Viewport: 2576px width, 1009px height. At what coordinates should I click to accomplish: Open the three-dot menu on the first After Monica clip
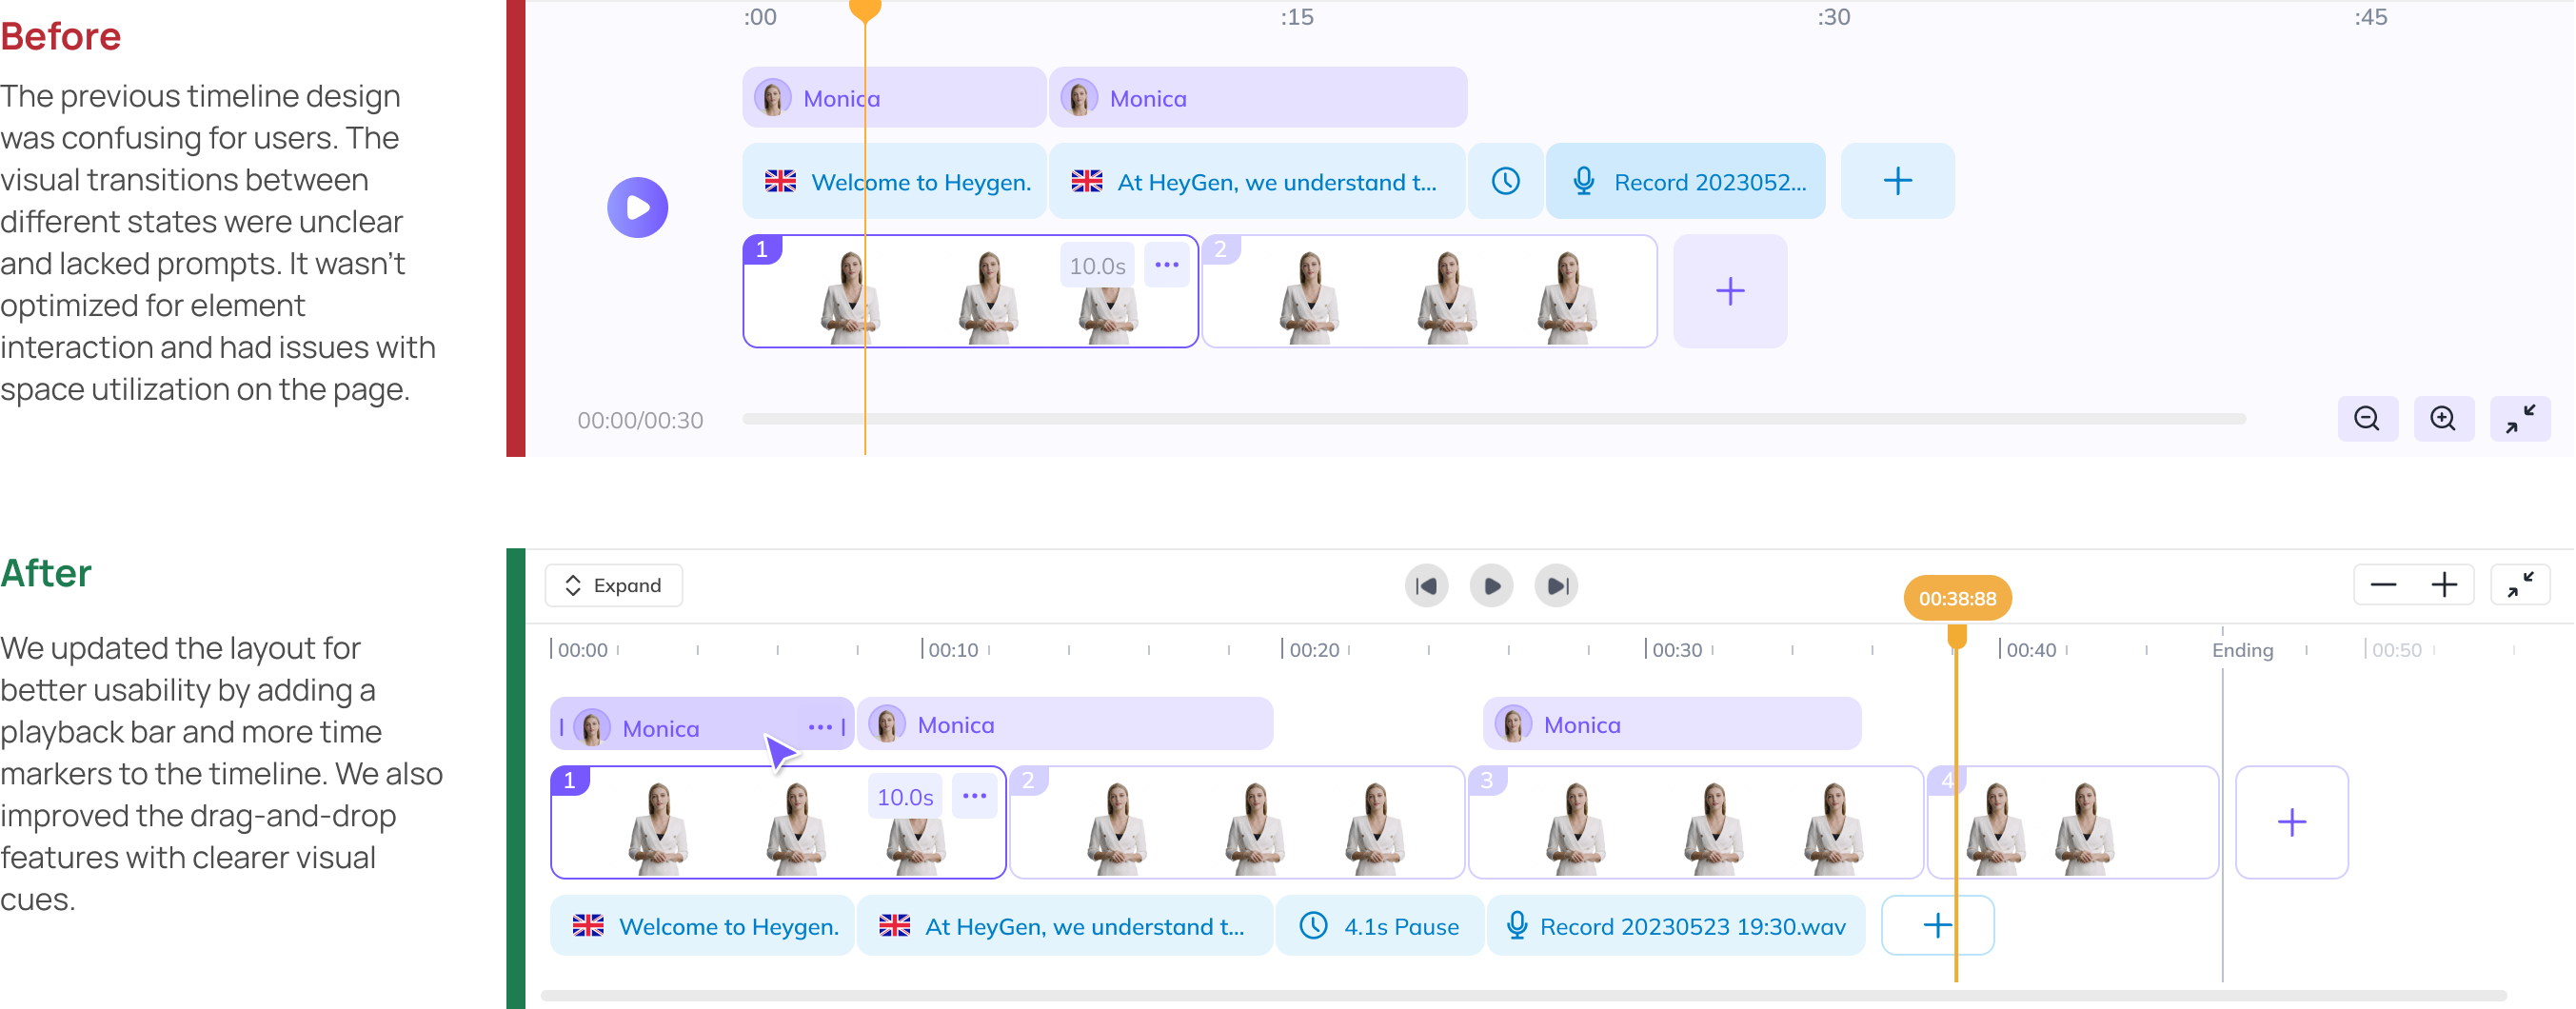point(820,727)
